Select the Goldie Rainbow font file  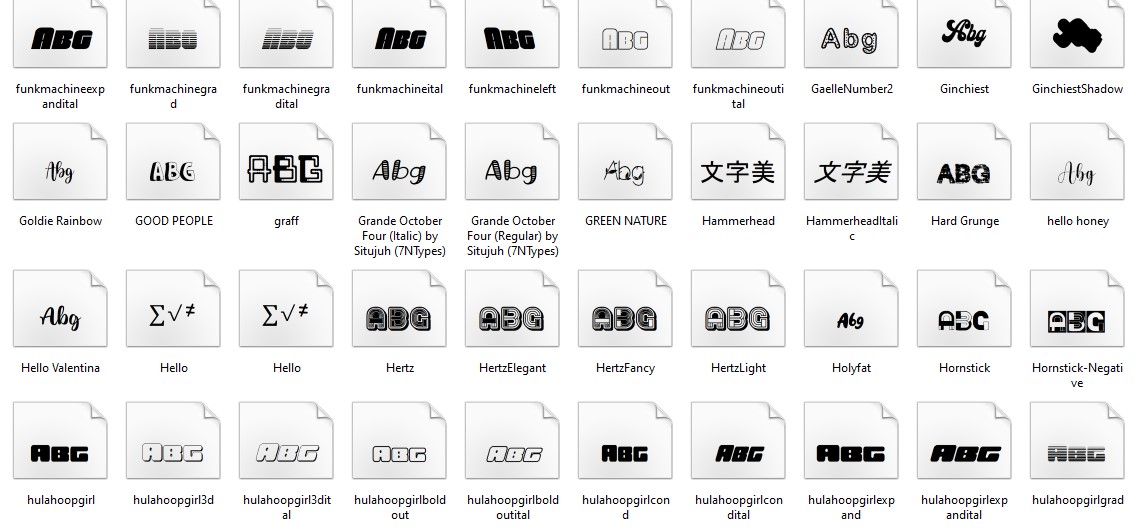click(x=60, y=171)
